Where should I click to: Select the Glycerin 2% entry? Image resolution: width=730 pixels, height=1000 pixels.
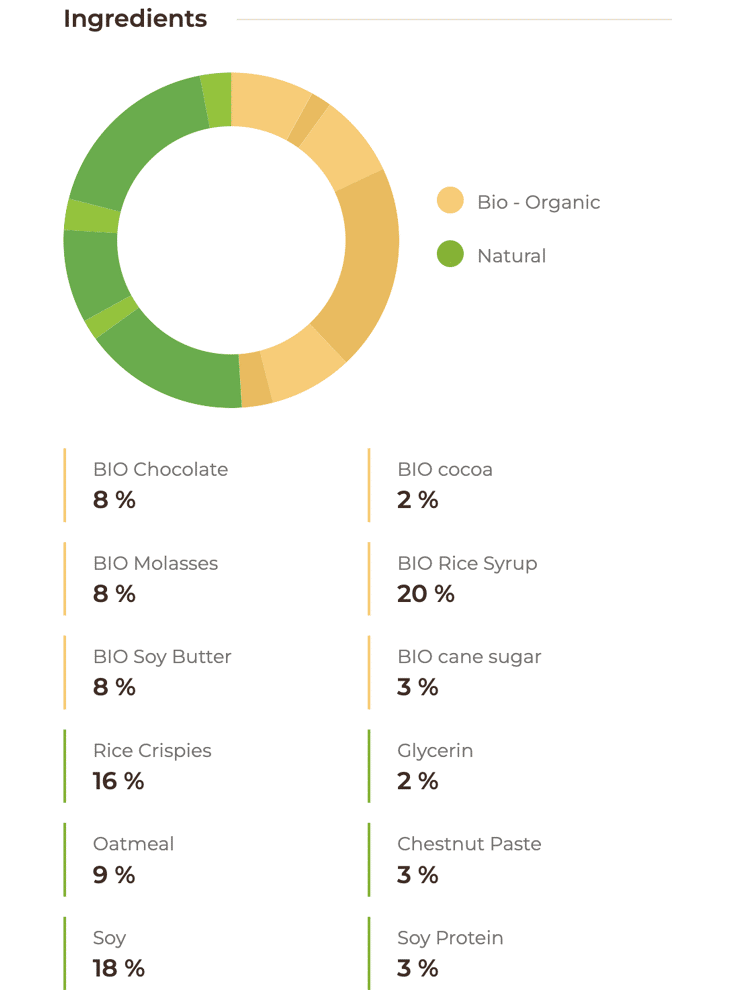click(x=435, y=766)
